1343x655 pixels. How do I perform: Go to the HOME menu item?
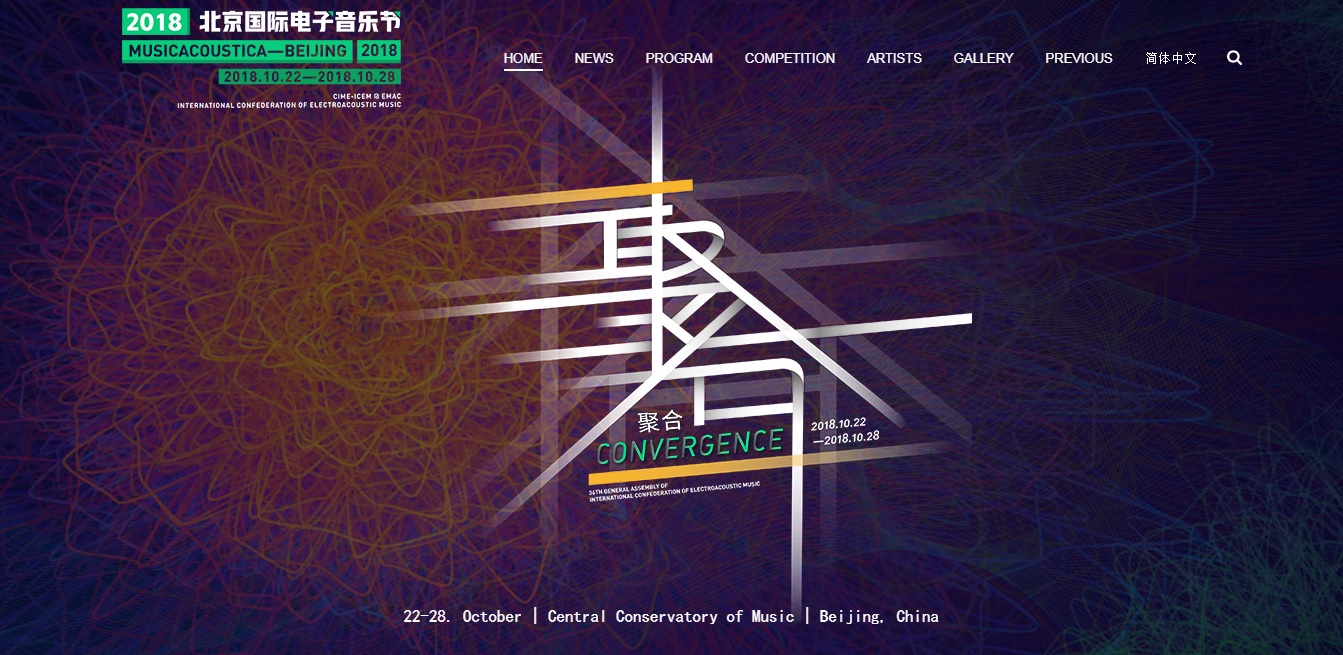pyautogui.click(x=523, y=58)
